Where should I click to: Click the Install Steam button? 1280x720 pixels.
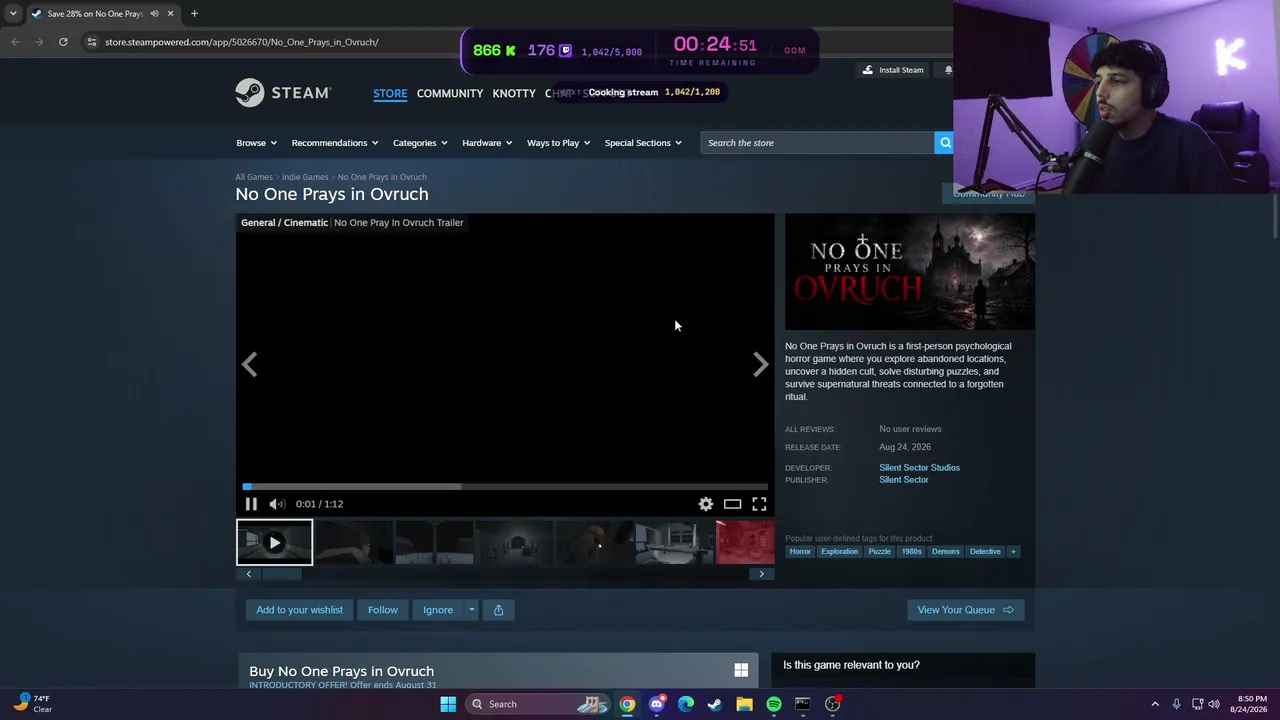pos(894,70)
